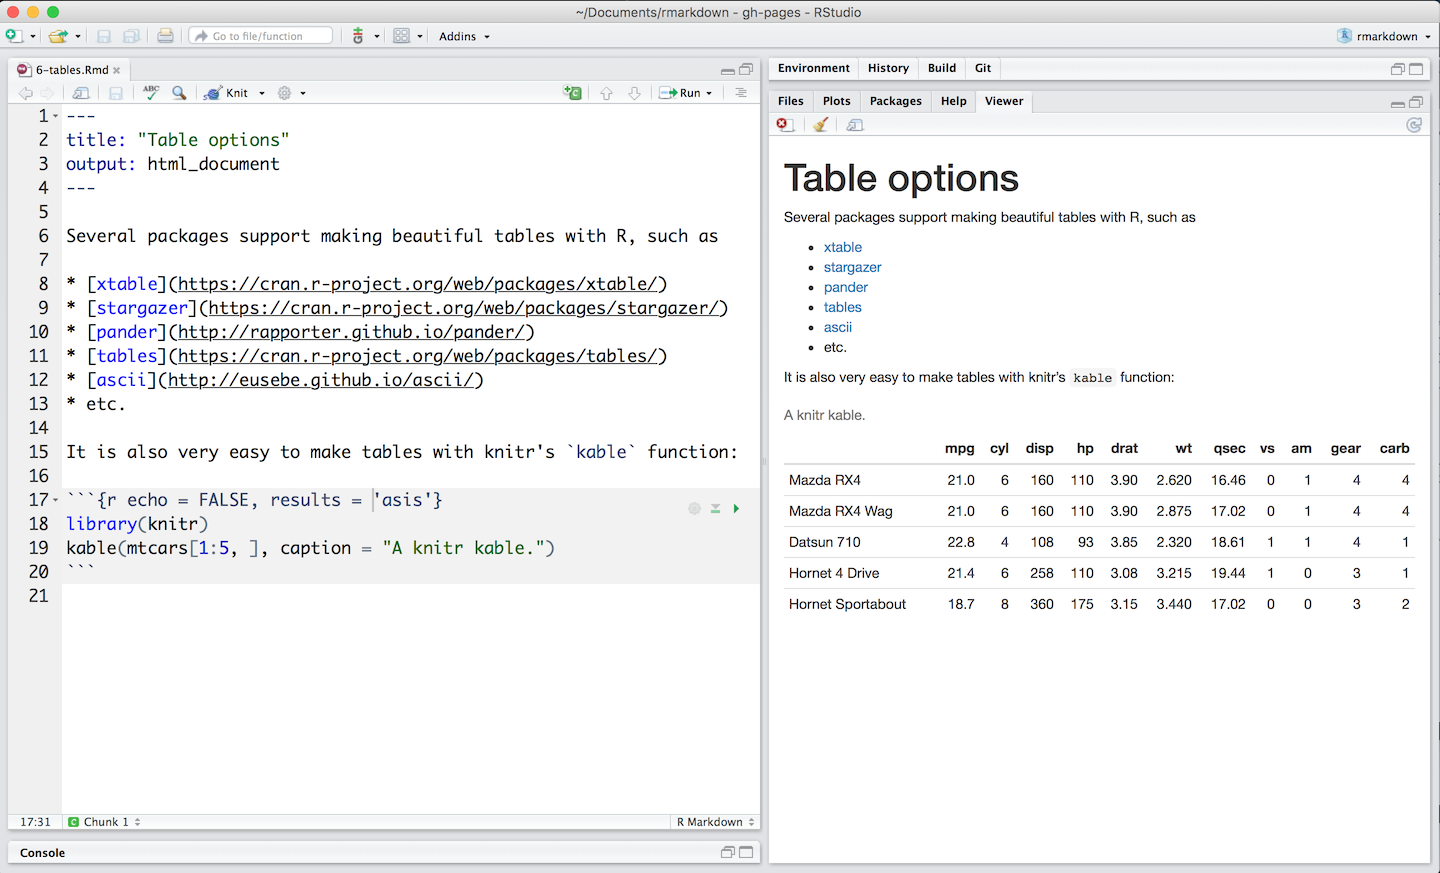Save the file with the save icon
1440x873 pixels.
(115, 92)
